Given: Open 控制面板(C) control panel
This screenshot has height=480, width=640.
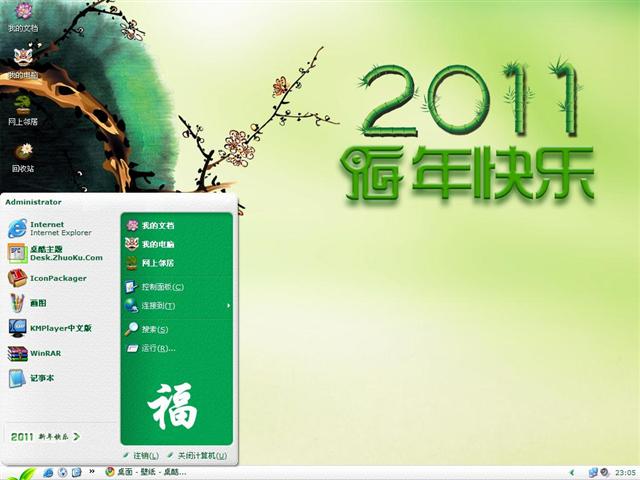Looking at the screenshot, I should pos(154,287).
